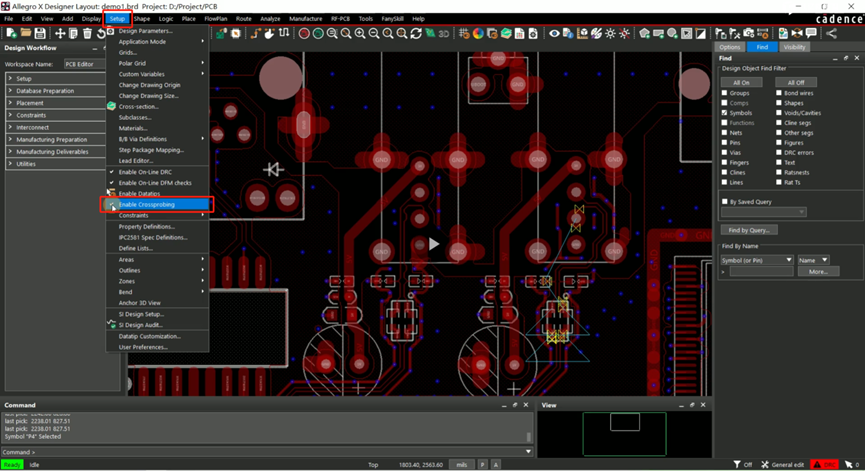Click the filter funnel Off status icon
This screenshot has height=471, width=865.
tap(743, 464)
